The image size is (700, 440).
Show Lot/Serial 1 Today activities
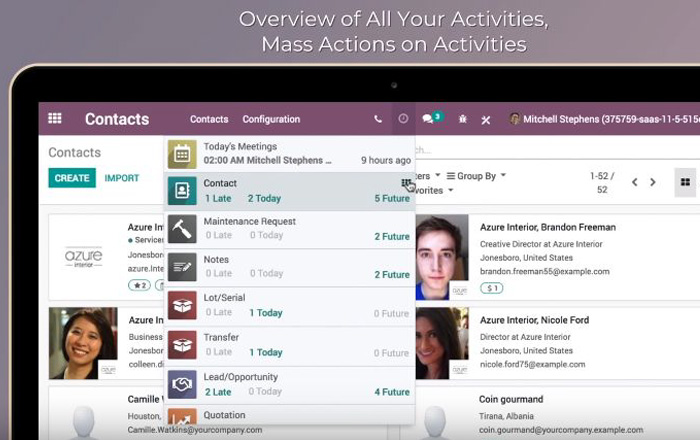tap(266, 313)
